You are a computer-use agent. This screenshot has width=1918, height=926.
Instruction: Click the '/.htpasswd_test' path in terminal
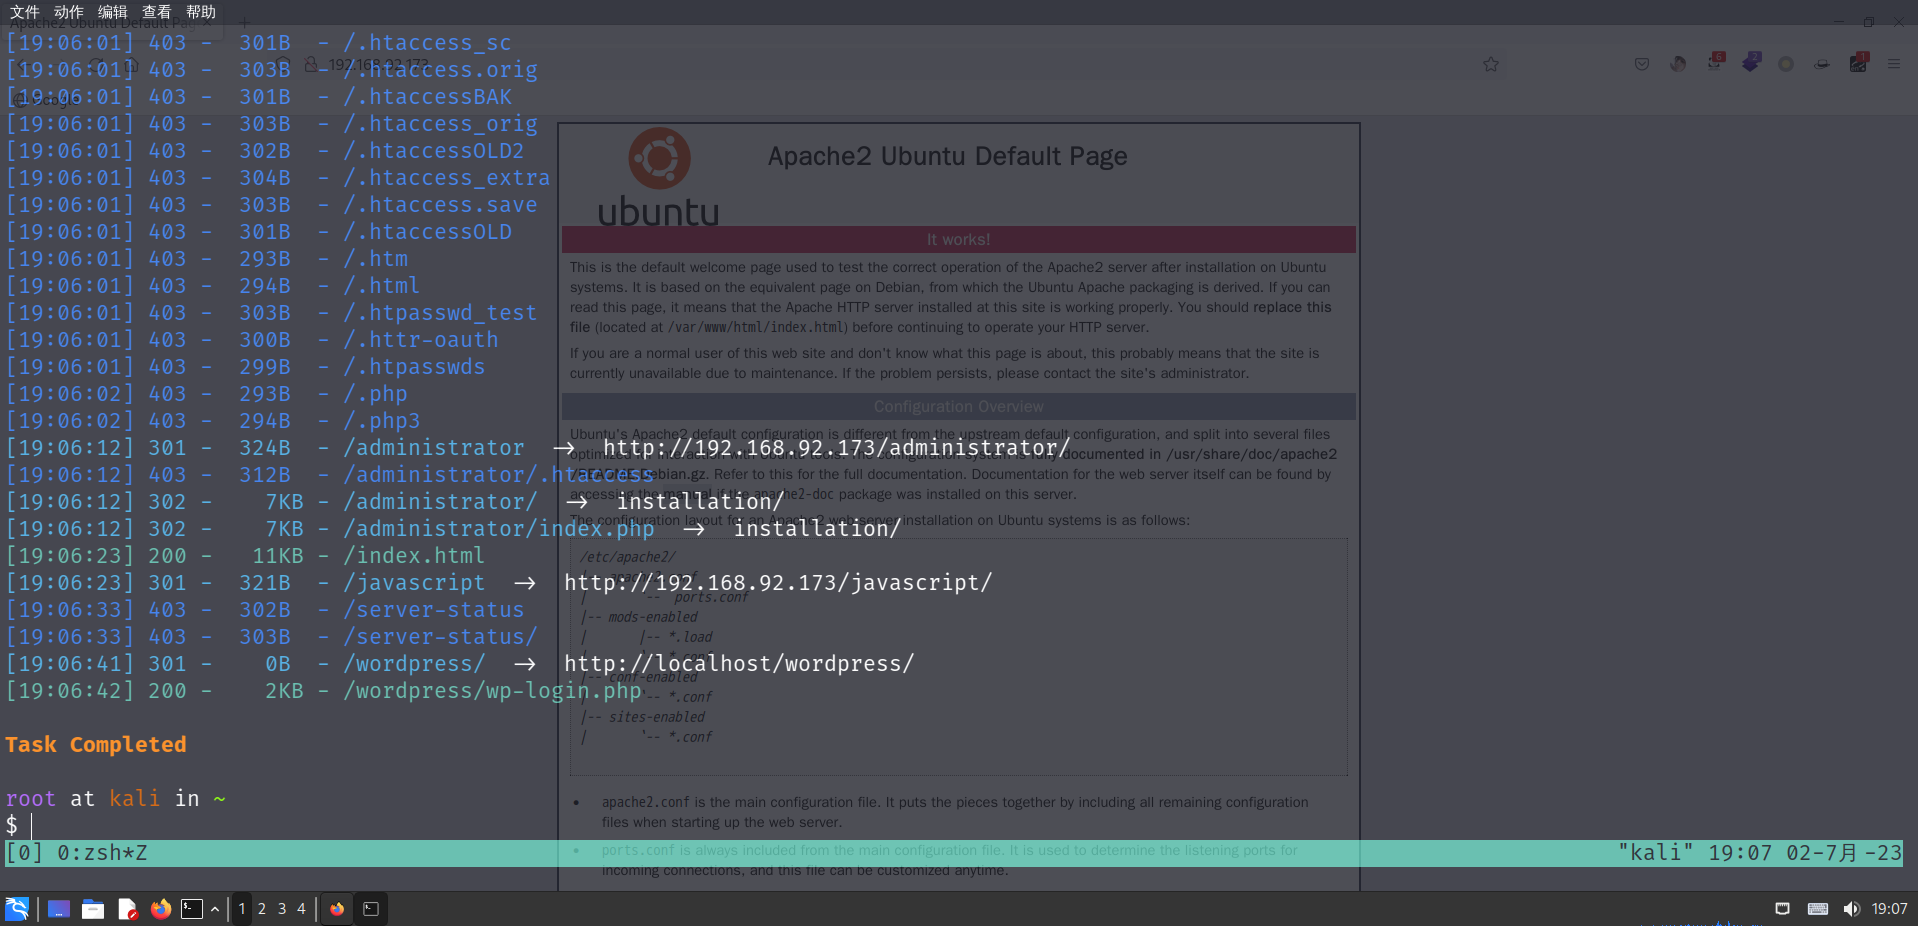[440, 313]
